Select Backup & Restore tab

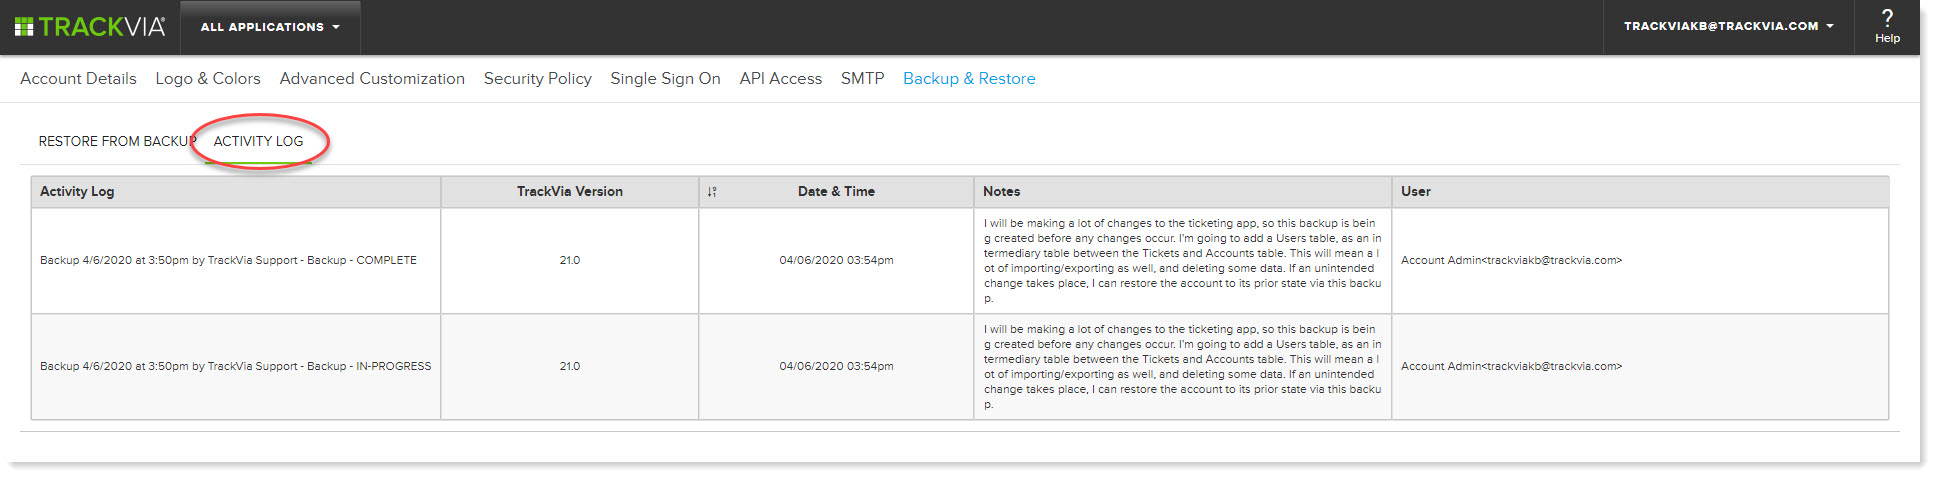coord(969,78)
